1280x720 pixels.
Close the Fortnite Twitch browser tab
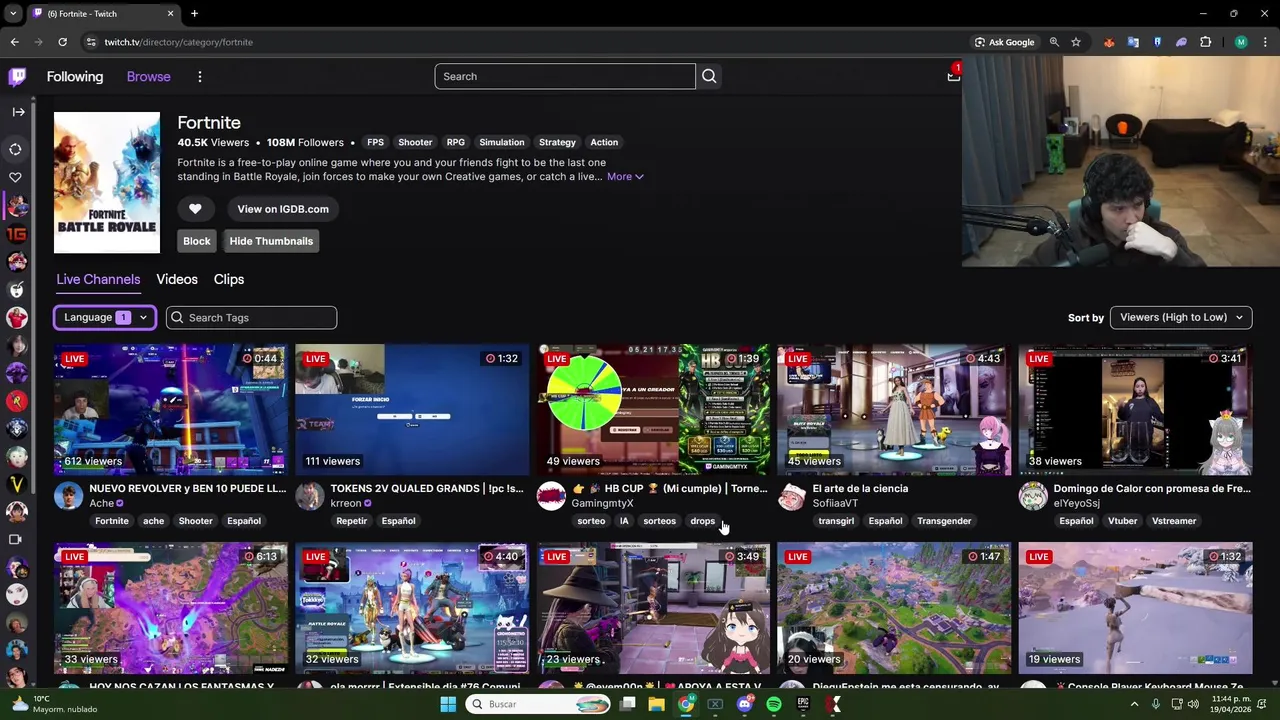click(170, 13)
